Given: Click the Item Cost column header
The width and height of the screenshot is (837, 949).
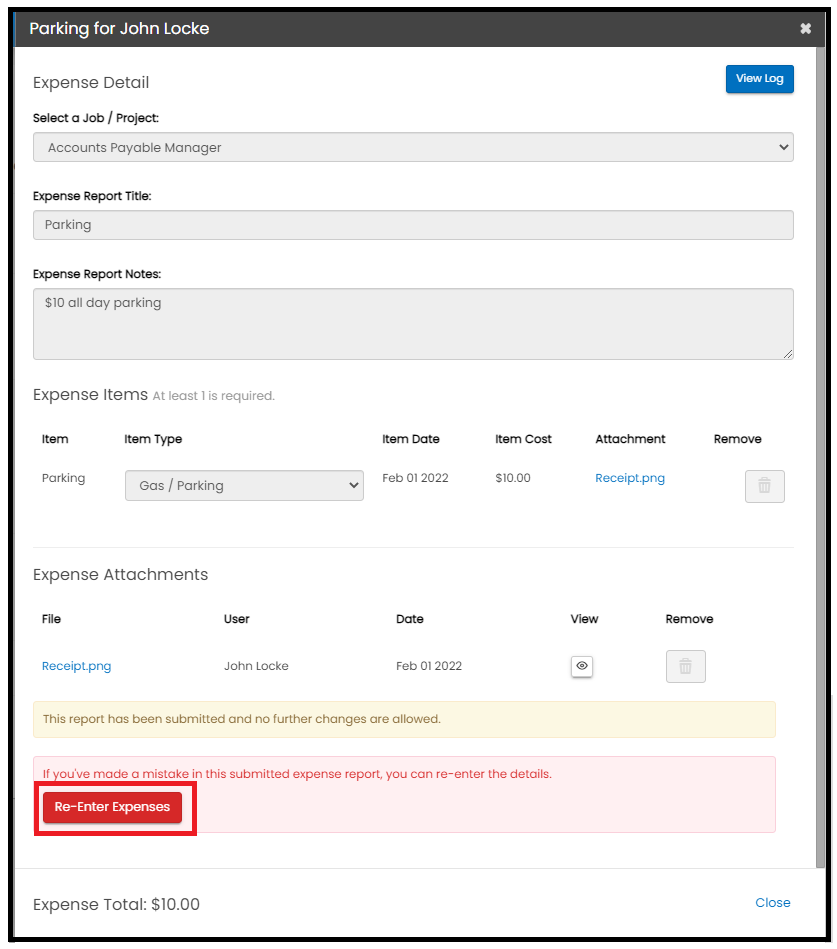Looking at the screenshot, I should pos(524,439).
